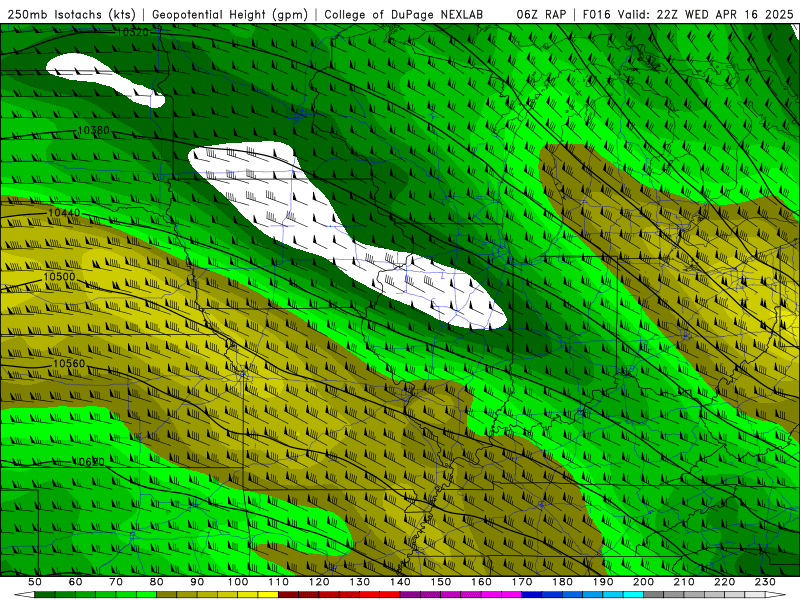Select first dark red swatch after 110
This screenshot has width=800, height=600.
click(x=289, y=595)
